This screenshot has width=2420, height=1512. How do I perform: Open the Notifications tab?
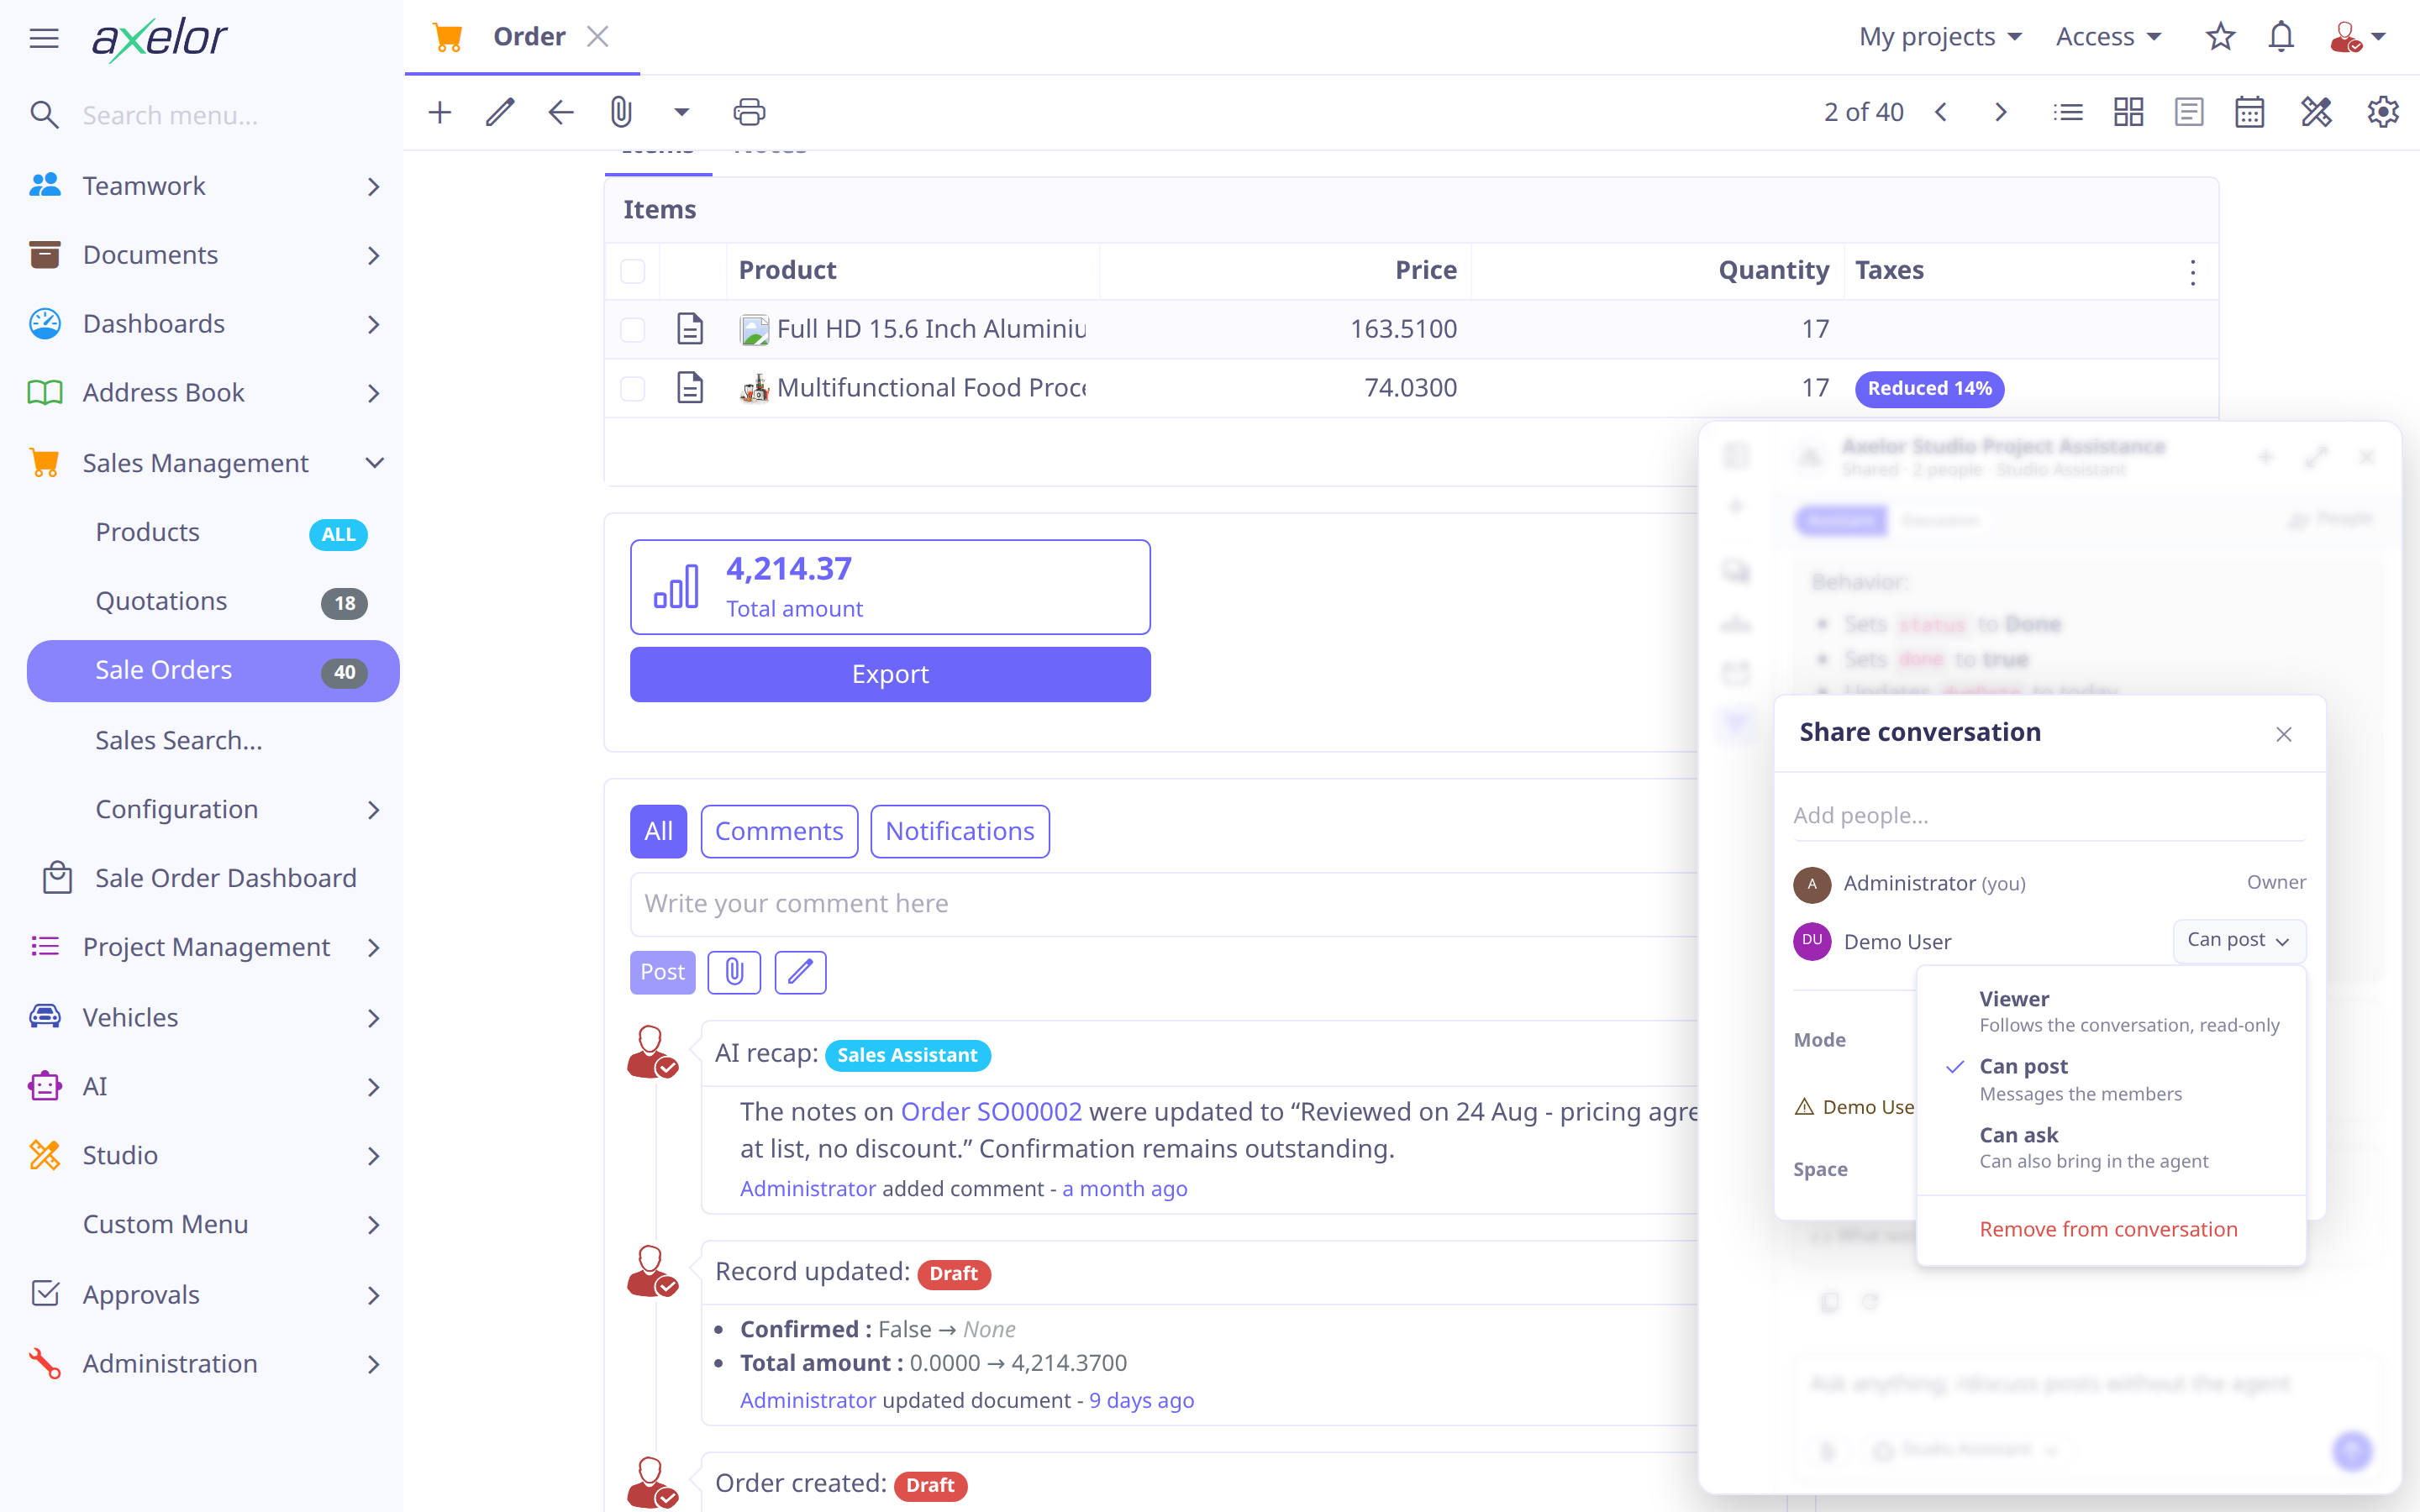coord(959,831)
